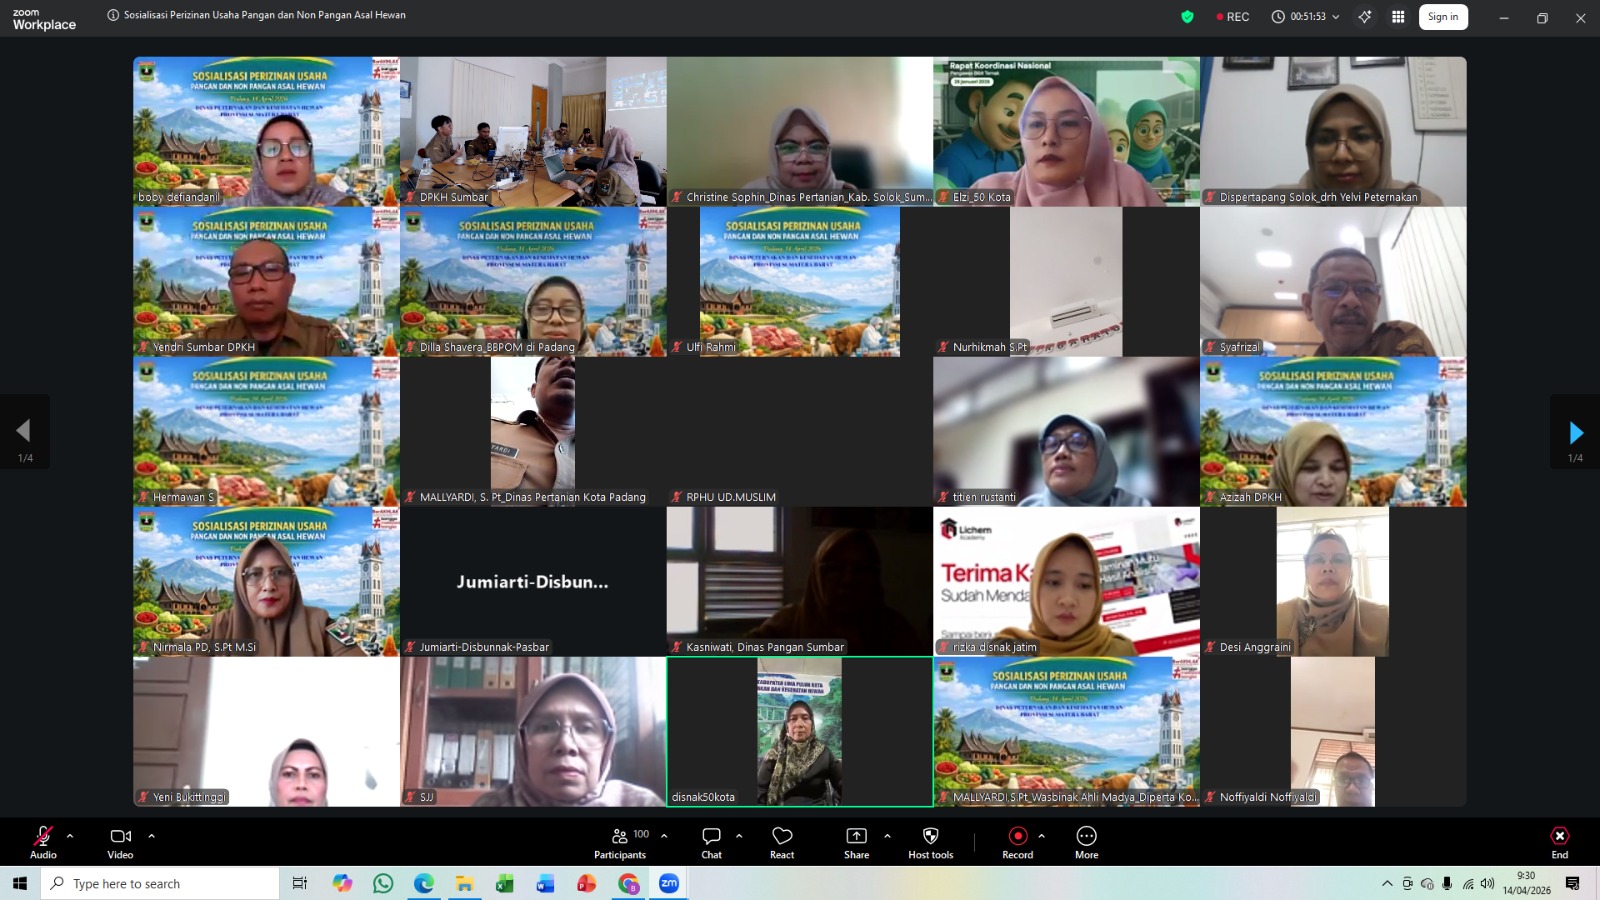1600x900 pixels.
Task: Go to next gallery page arrow
Action: click(x=1575, y=433)
